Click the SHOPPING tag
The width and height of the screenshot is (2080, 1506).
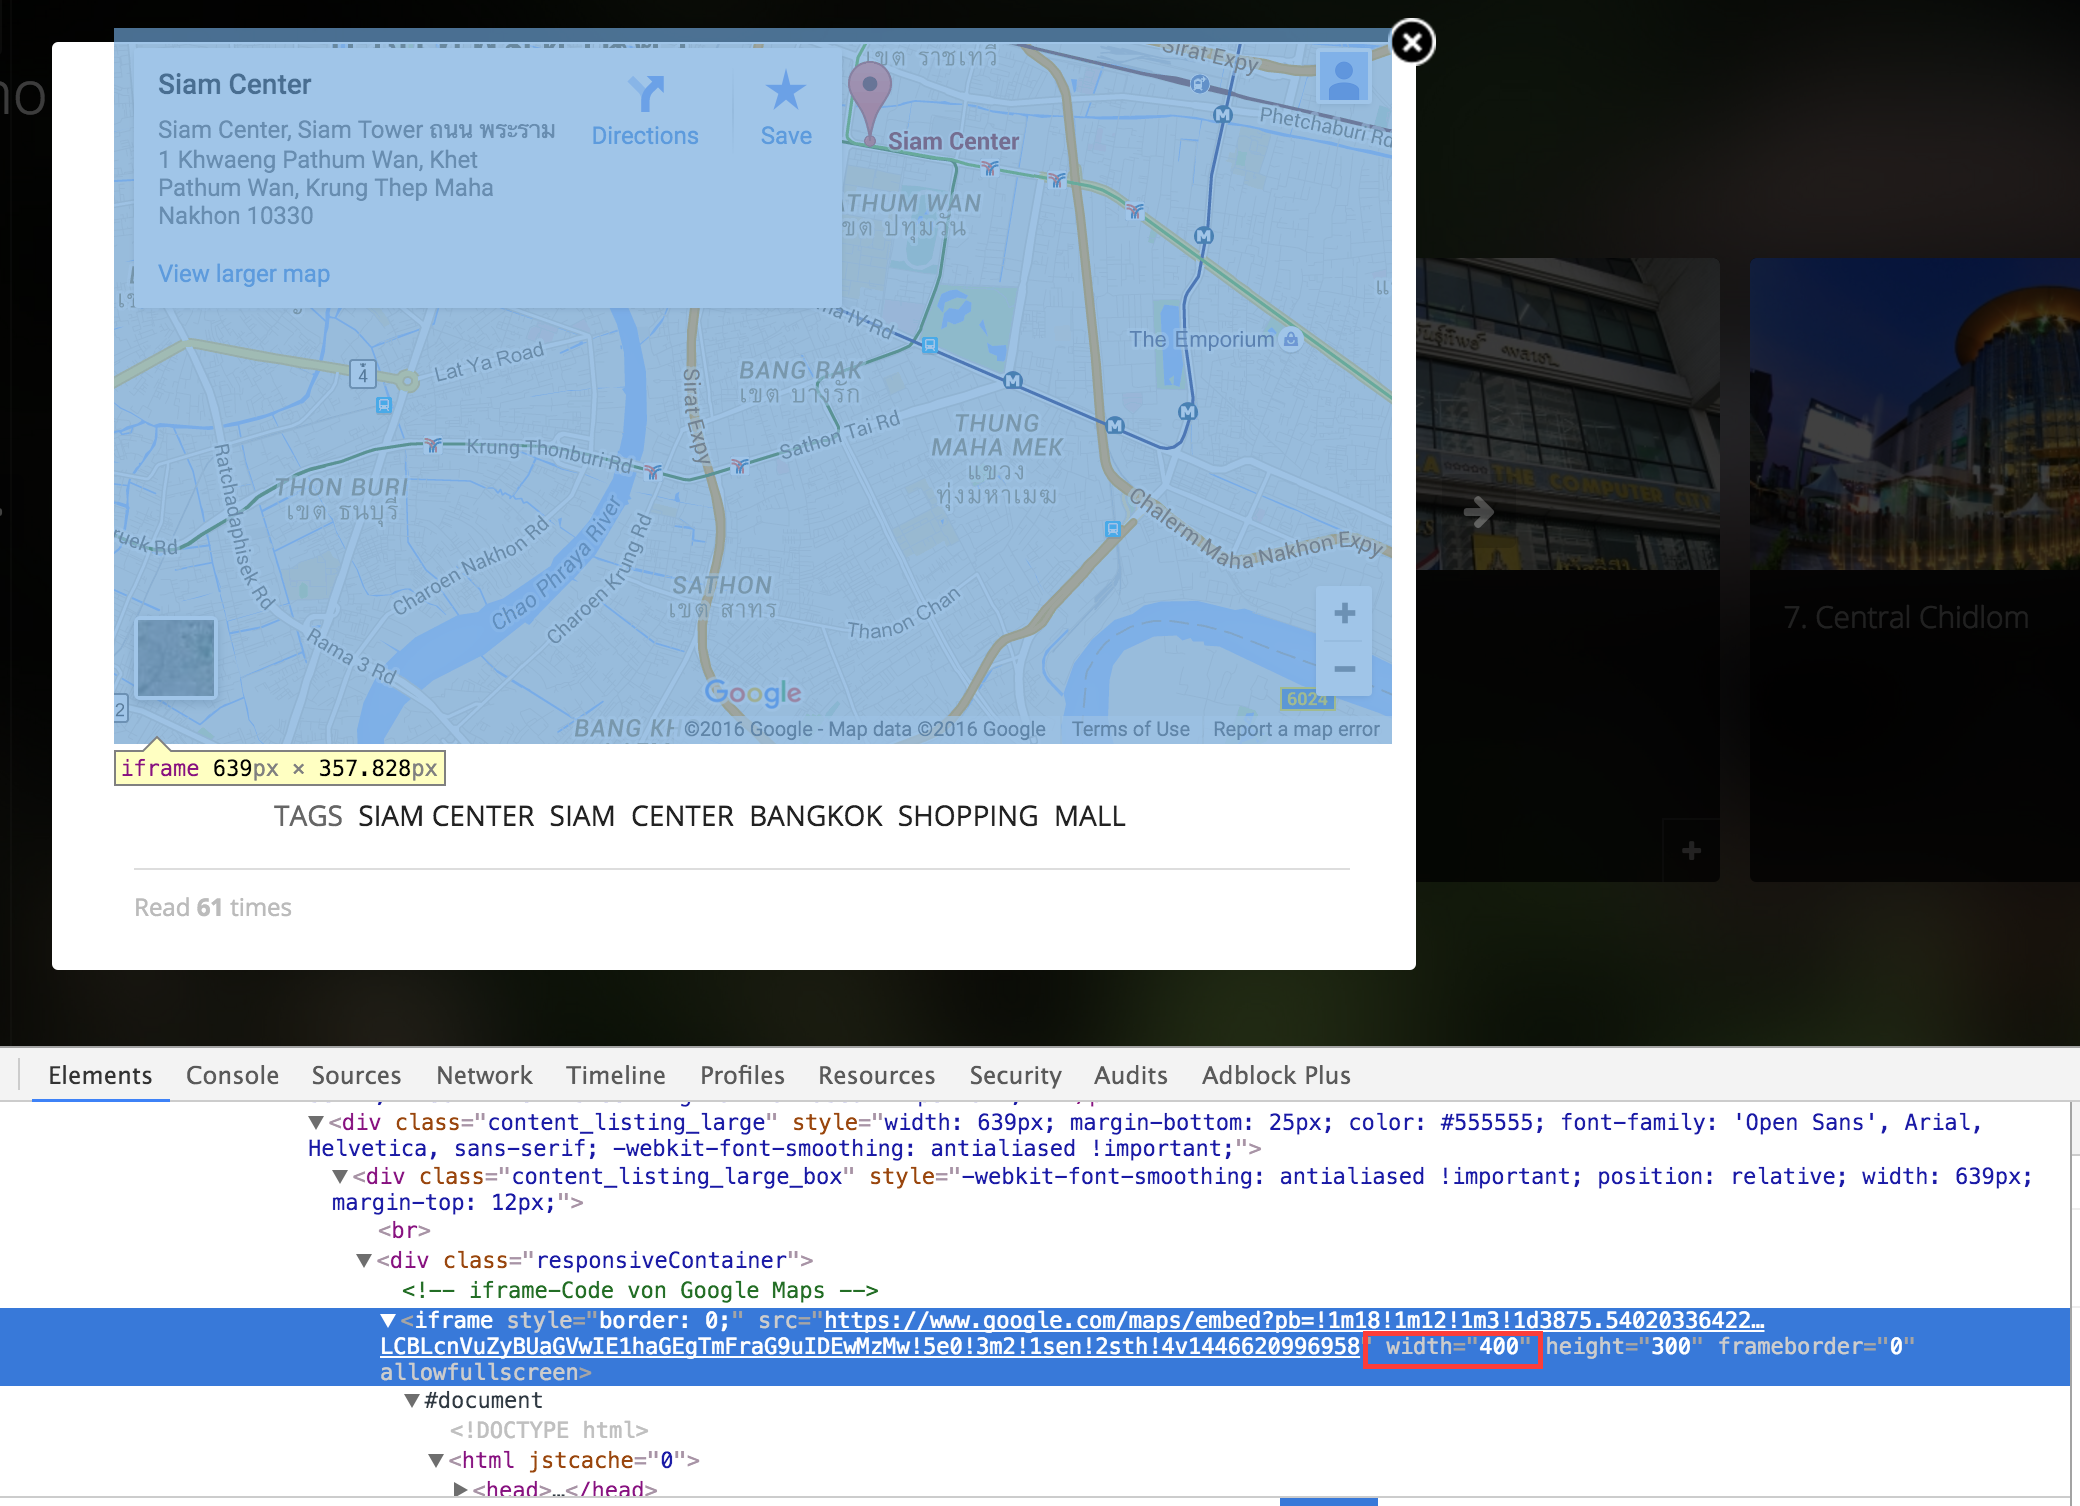968,816
